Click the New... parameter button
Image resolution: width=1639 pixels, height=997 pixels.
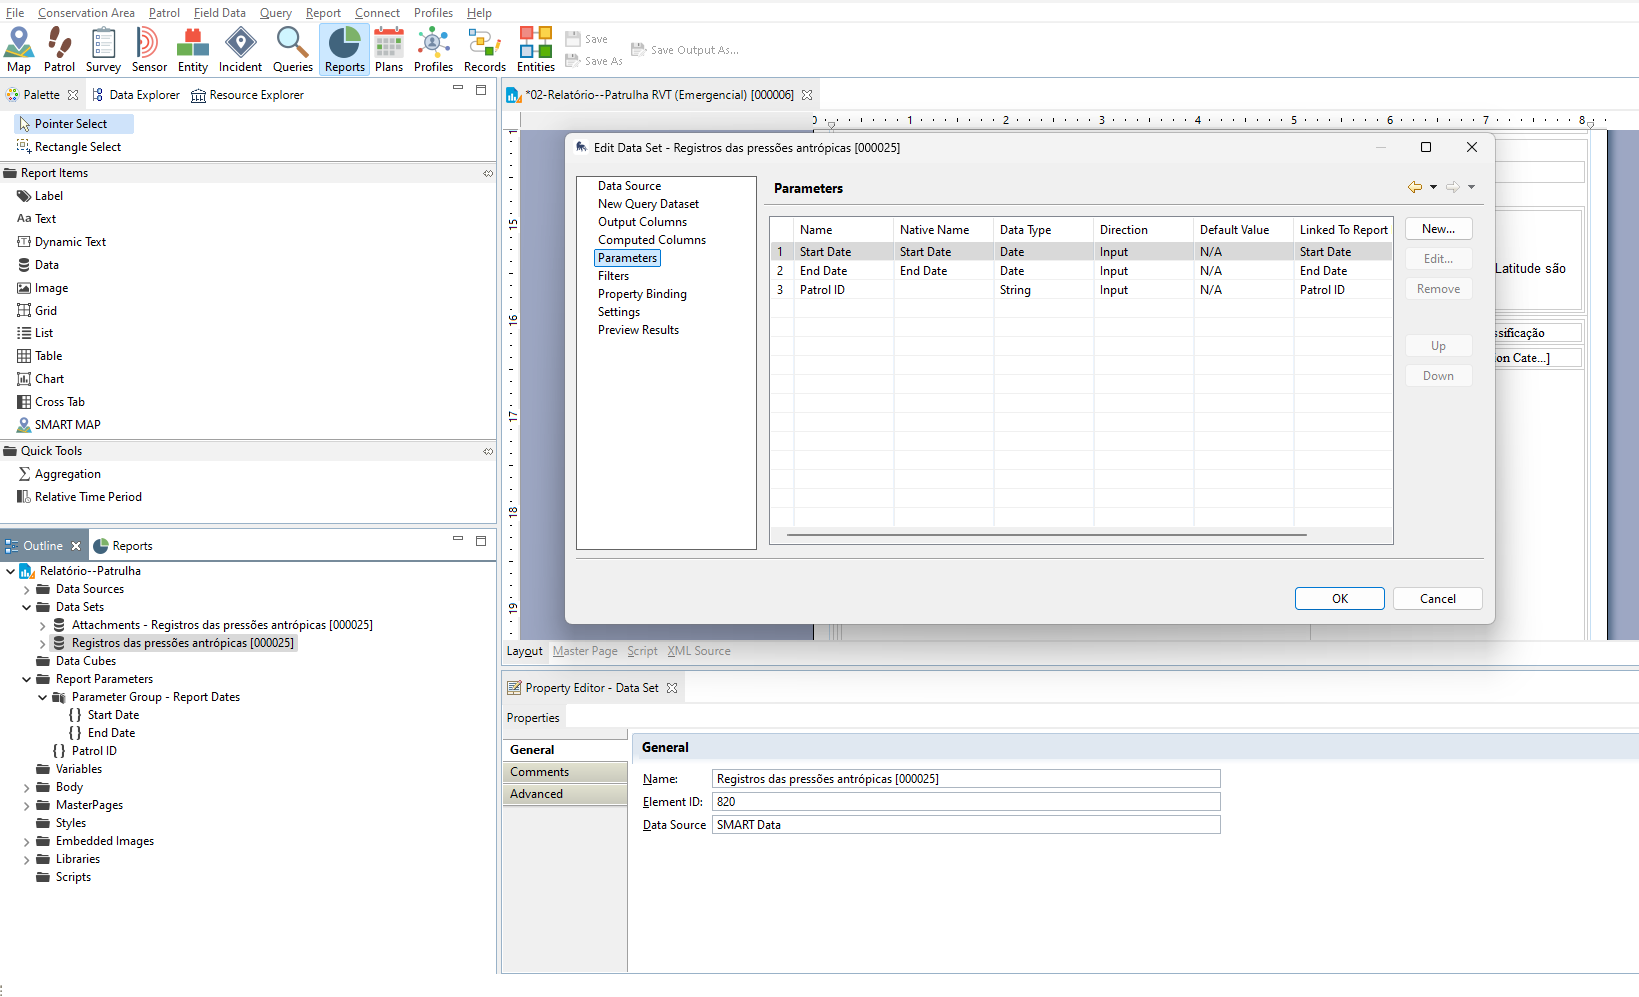tap(1438, 229)
